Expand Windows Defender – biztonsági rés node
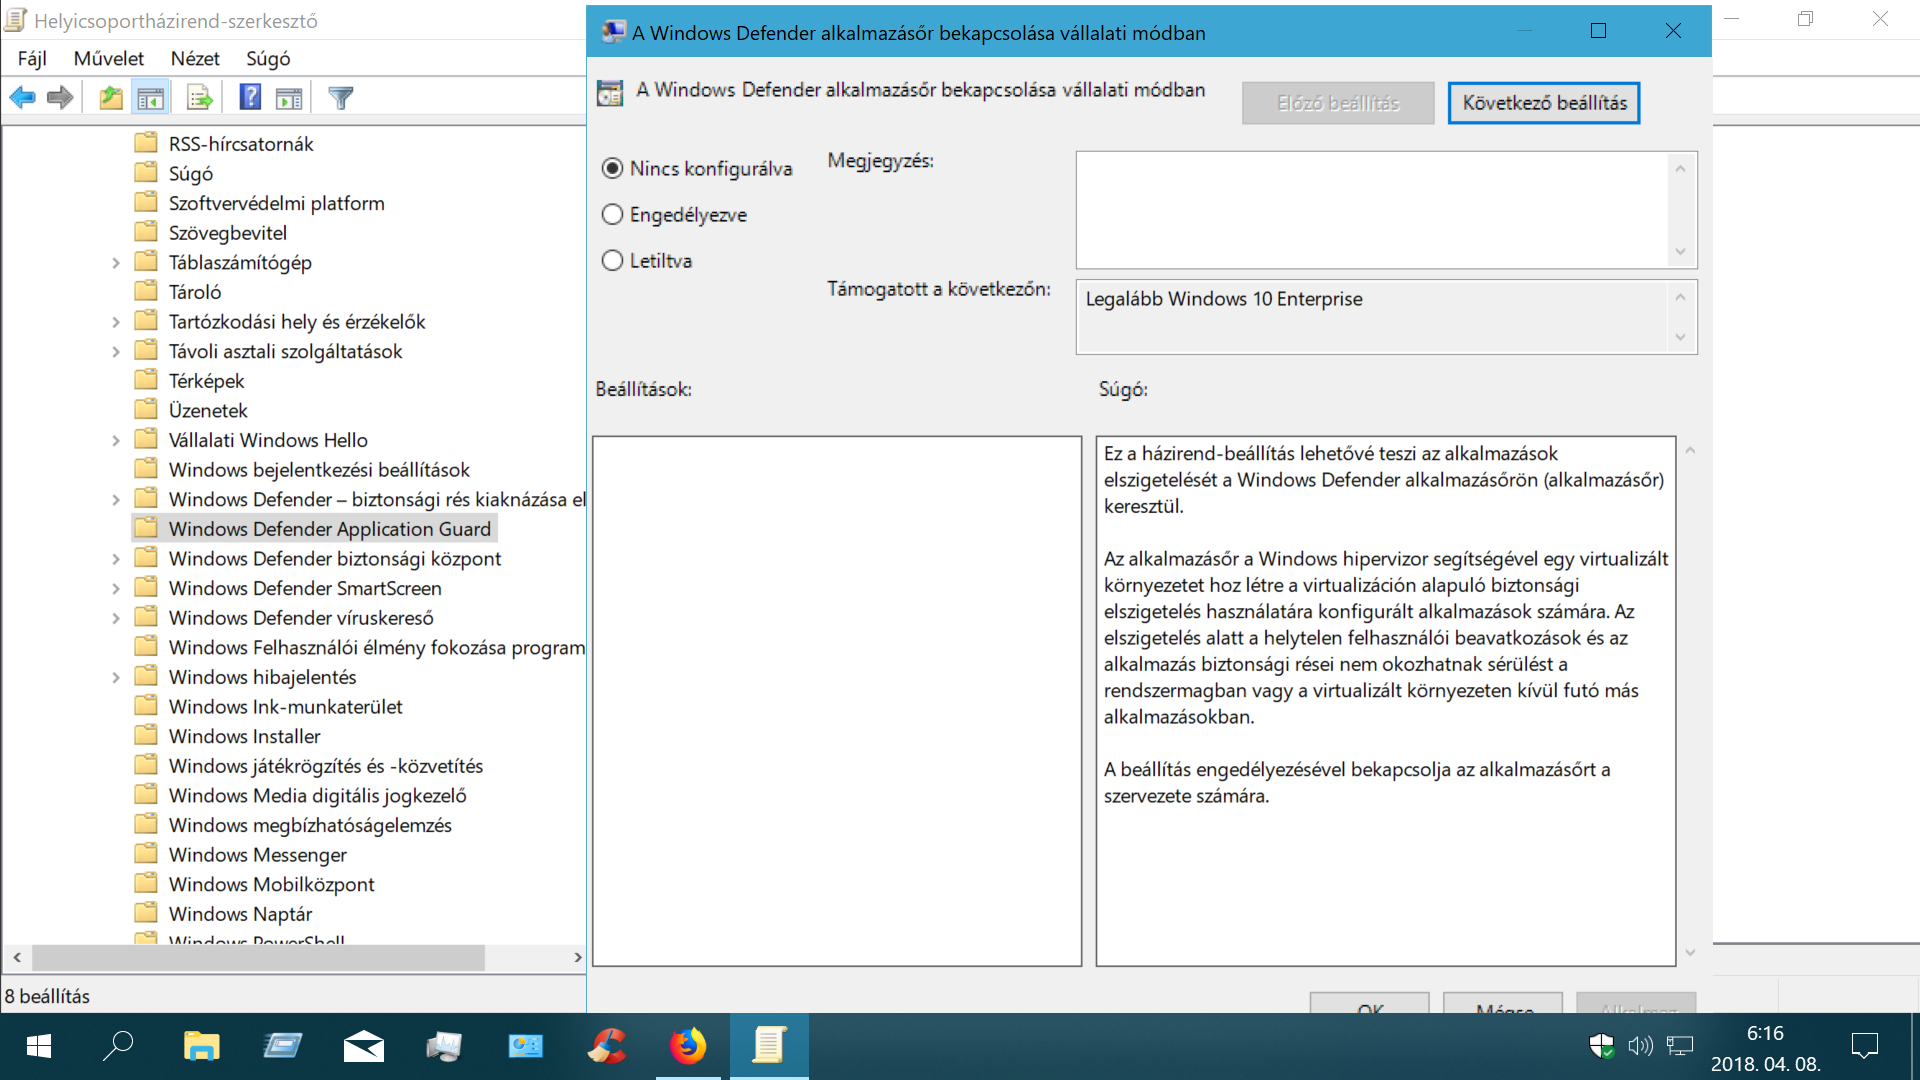Image resolution: width=1920 pixels, height=1080 pixels. point(116,500)
